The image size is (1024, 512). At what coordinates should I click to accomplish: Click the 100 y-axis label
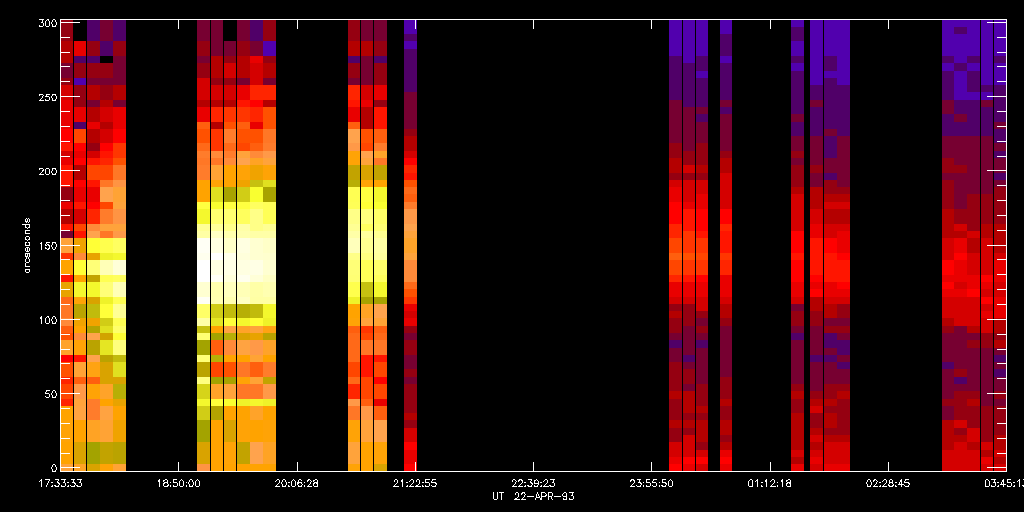pos(48,320)
